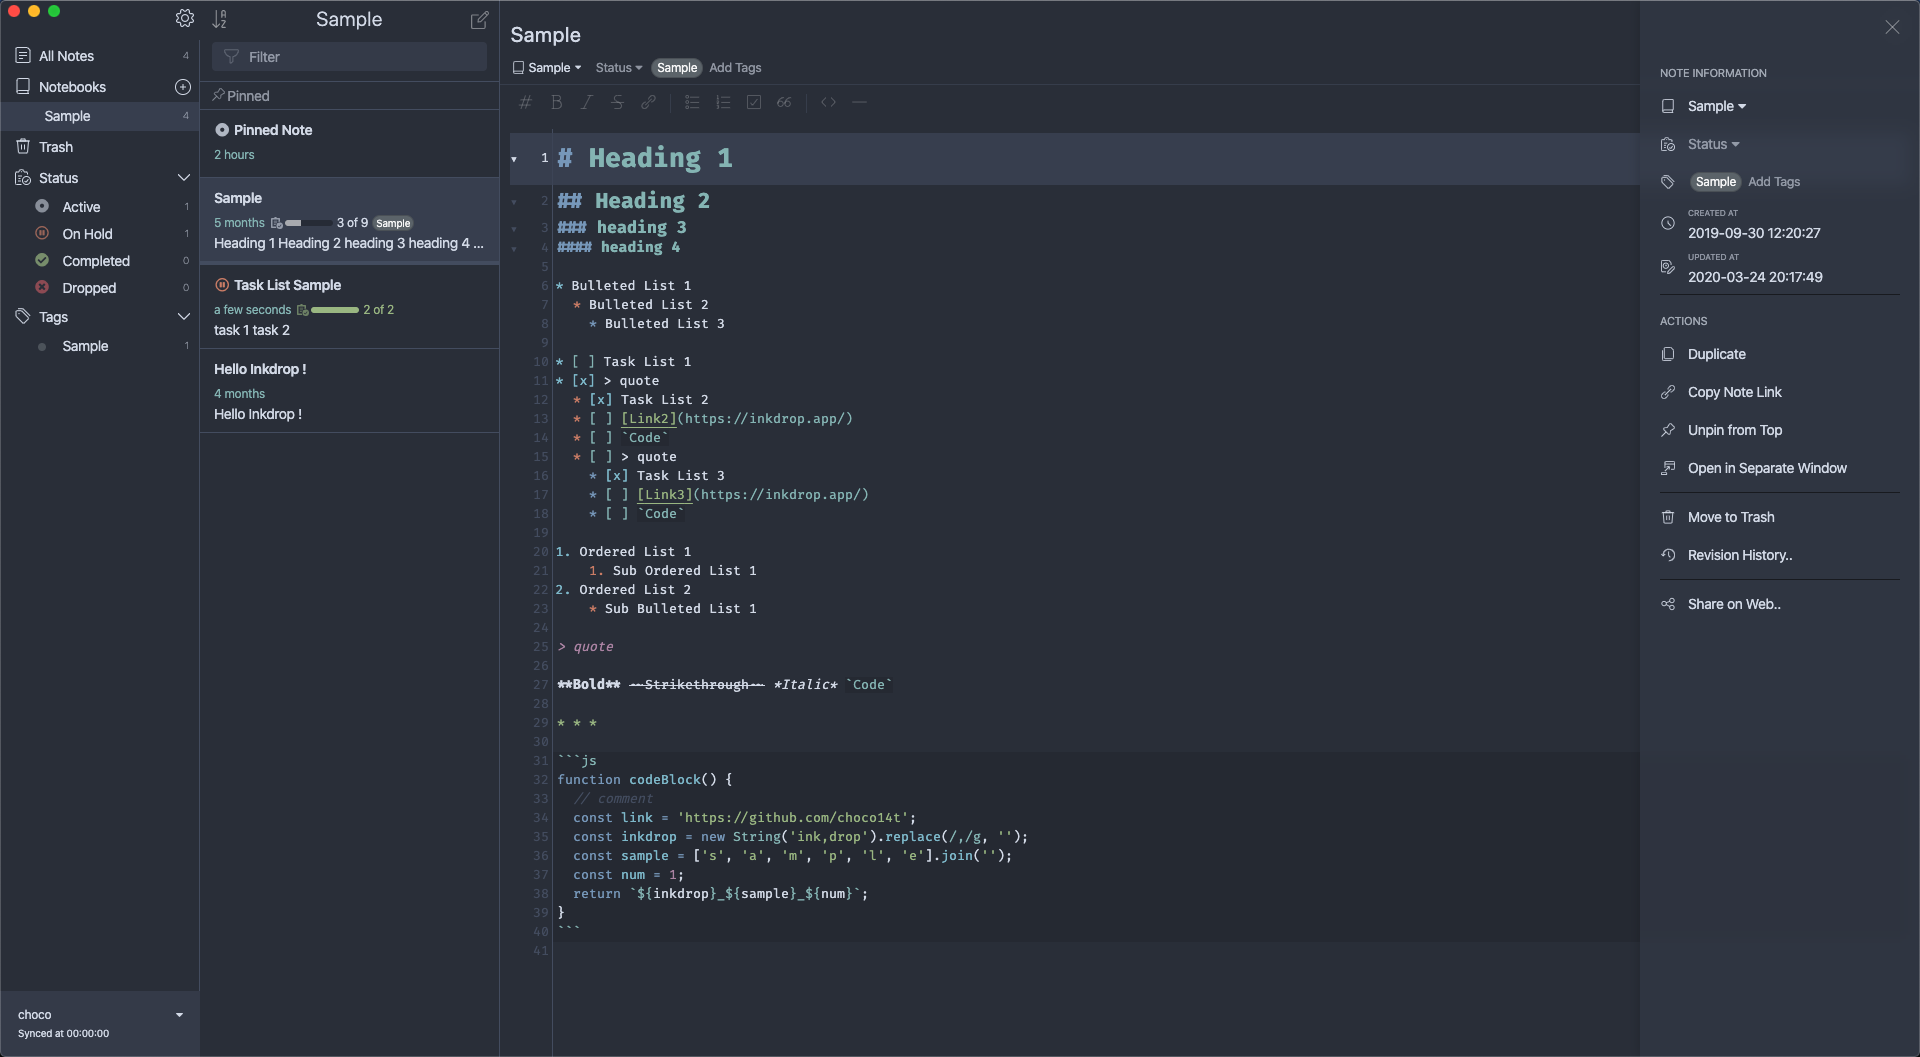Click the Sample note's 3 of 9 progress bar

click(x=308, y=223)
